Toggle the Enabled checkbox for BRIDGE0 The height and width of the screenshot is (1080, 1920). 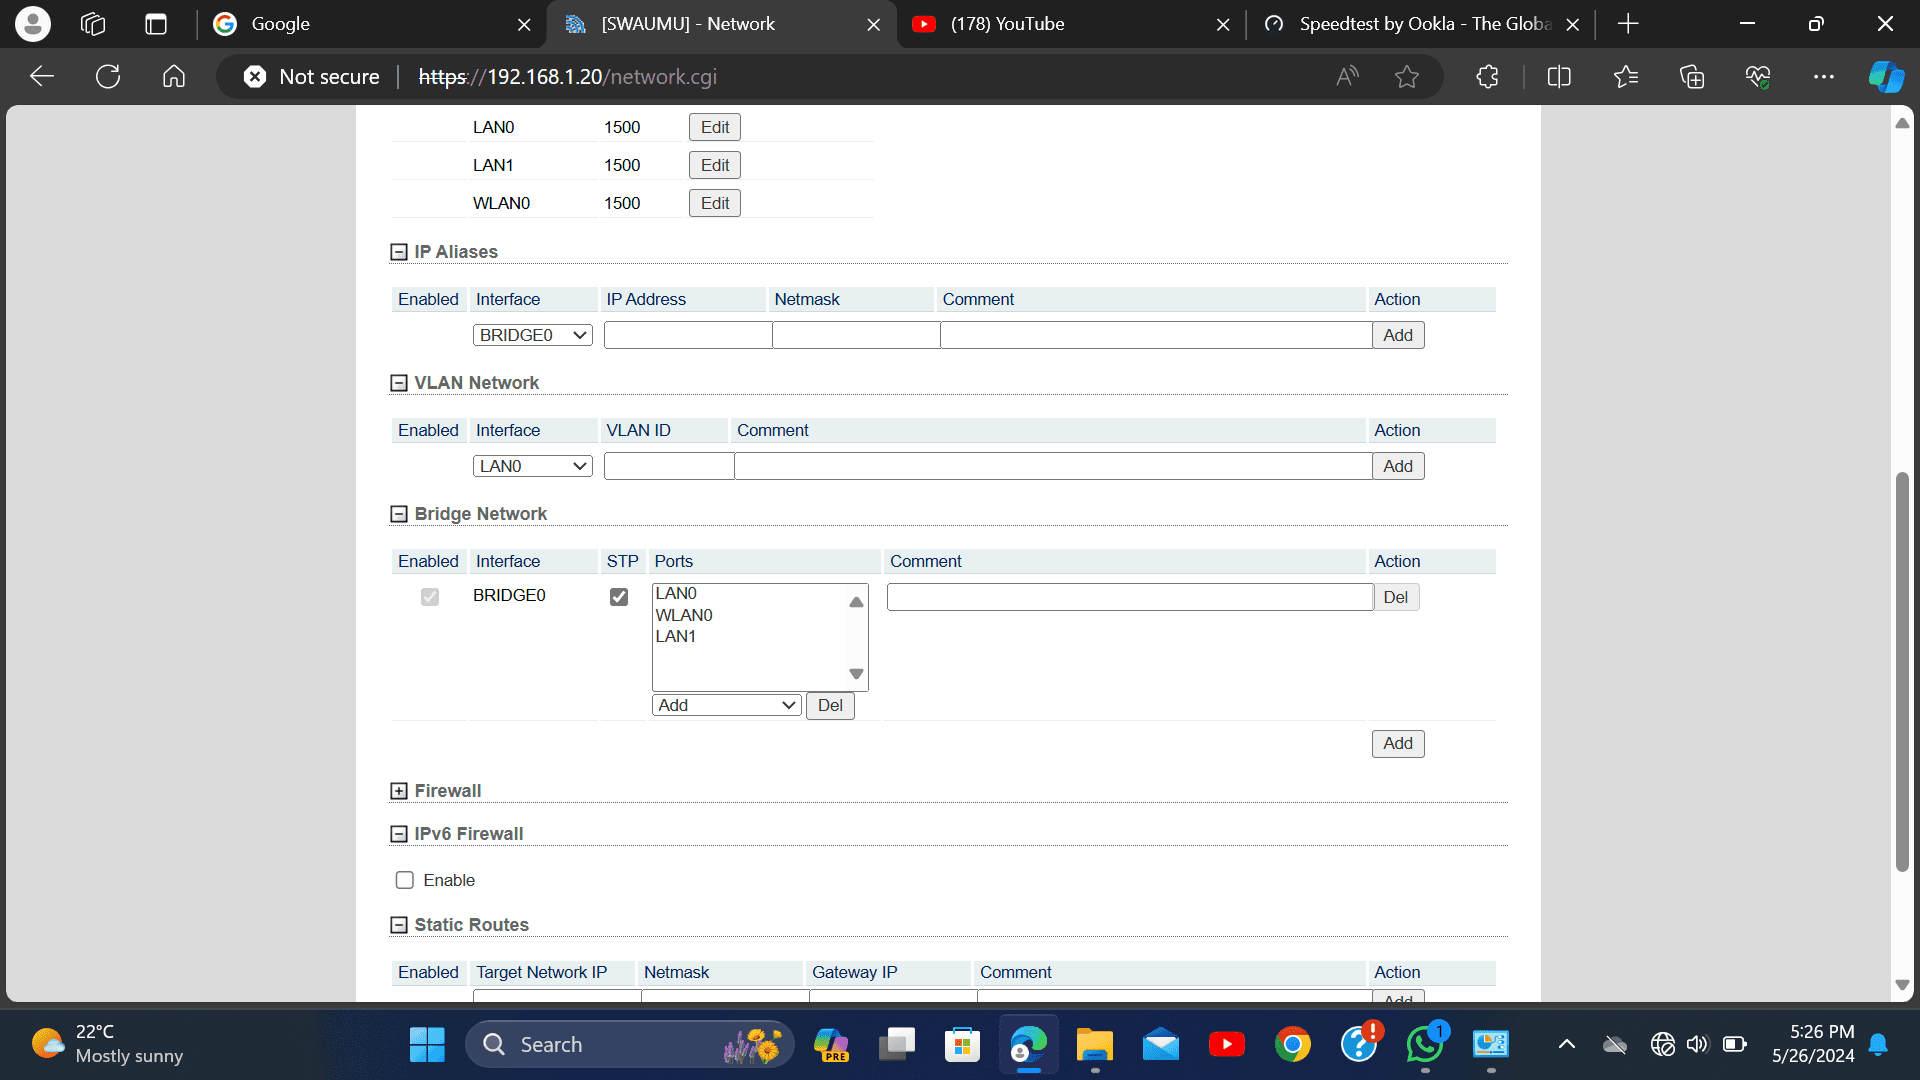(430, 597)
